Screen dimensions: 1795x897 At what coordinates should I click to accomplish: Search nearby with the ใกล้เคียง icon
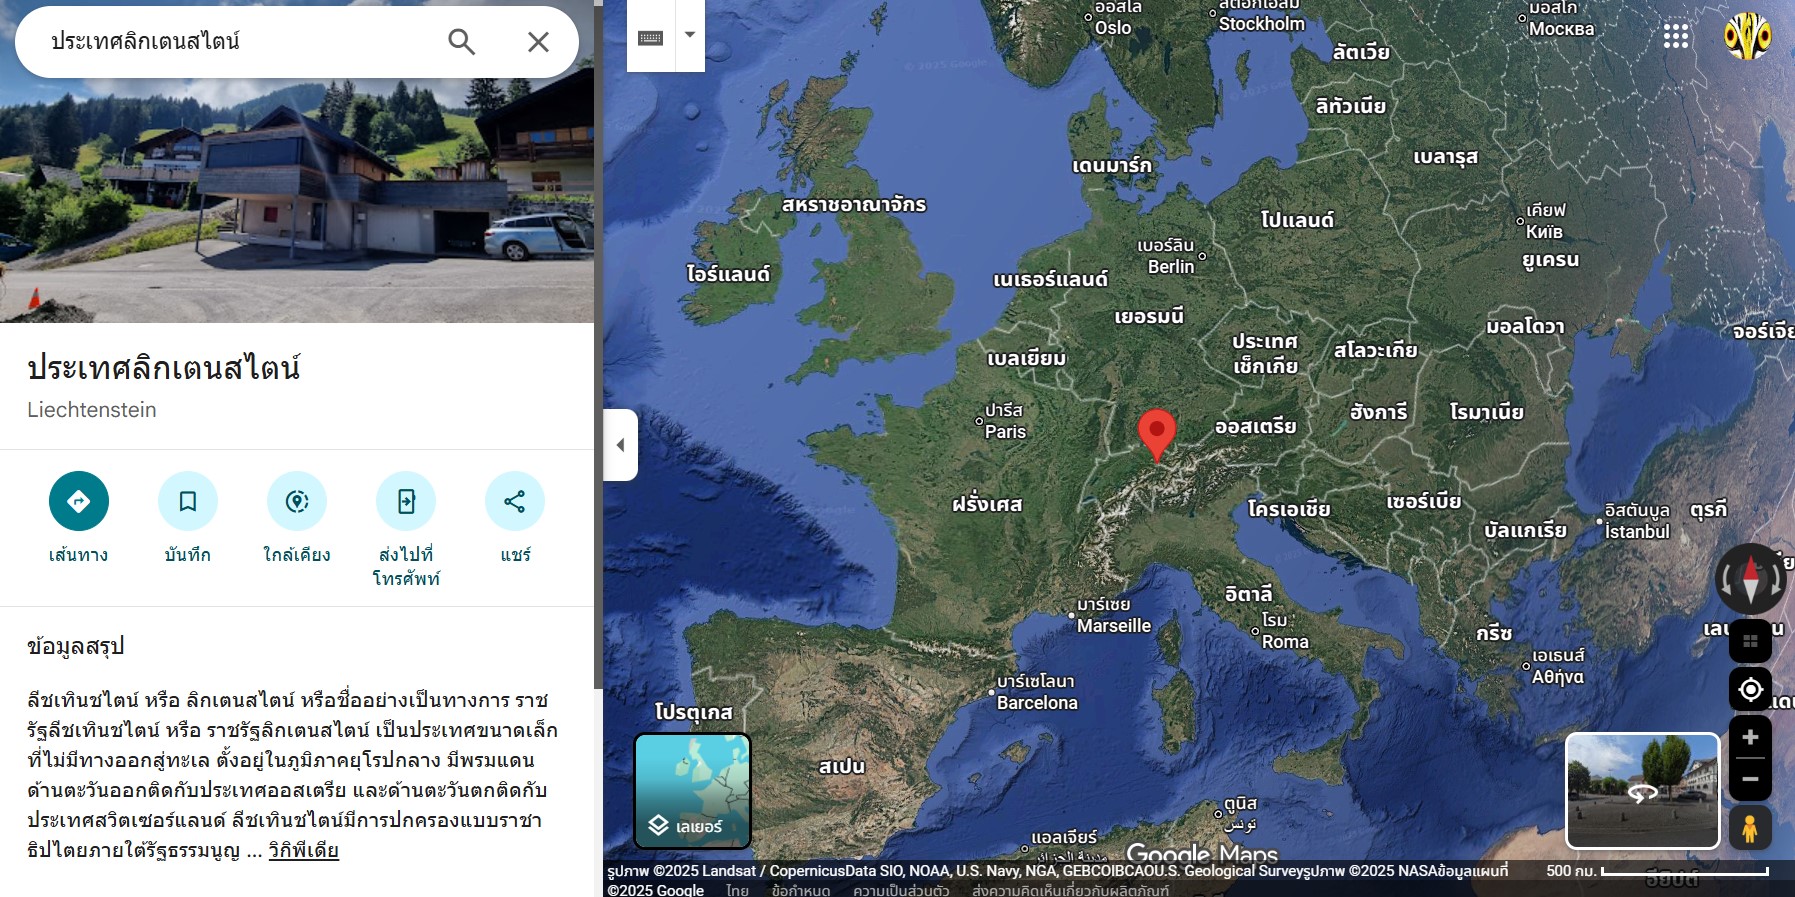pos(297,501)
